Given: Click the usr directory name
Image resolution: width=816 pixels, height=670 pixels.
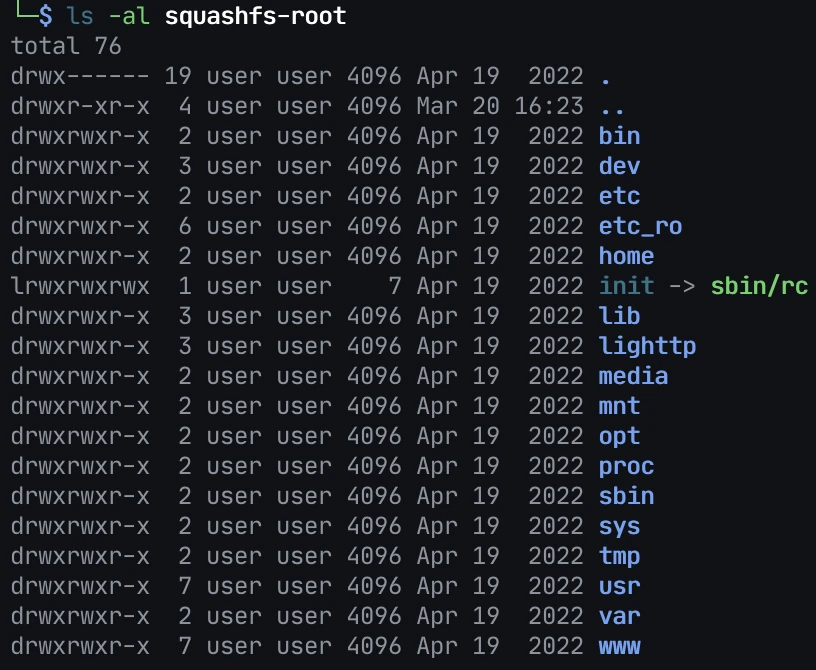Looking at the screenshot, I should click(x=619, y=586).
